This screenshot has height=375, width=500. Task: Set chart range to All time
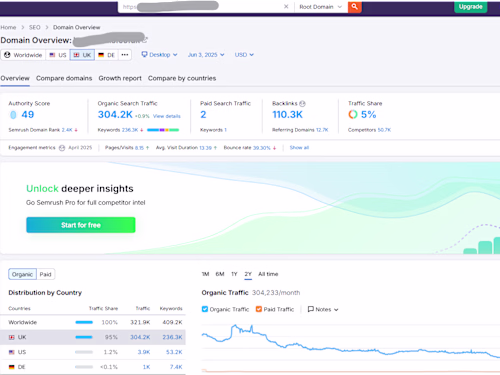[268, 274]
